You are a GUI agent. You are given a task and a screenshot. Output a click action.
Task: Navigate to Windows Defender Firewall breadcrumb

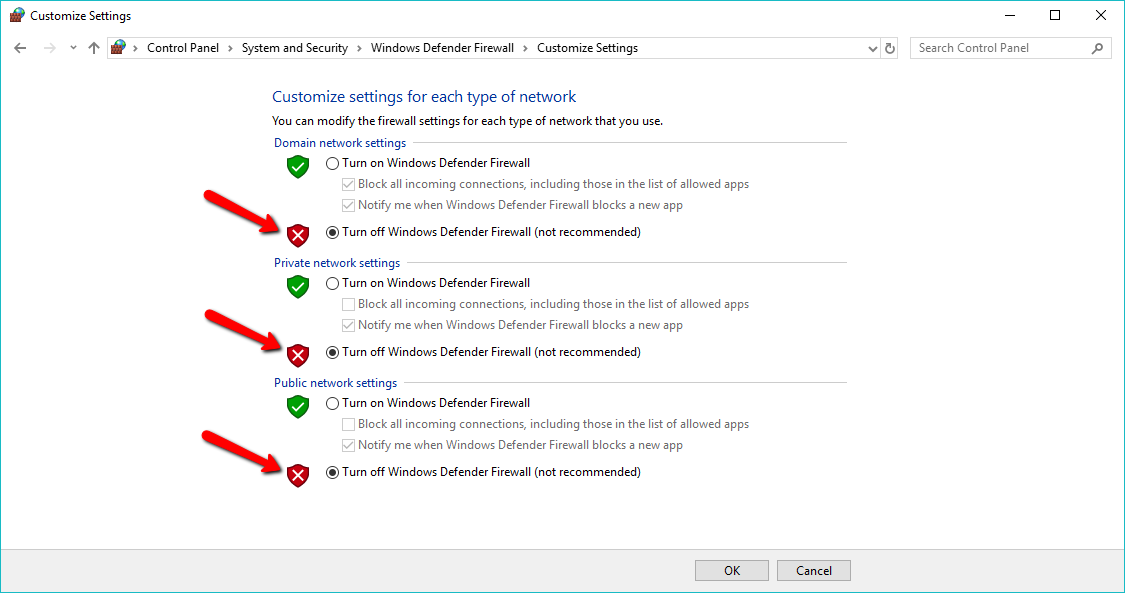point(442,48)
